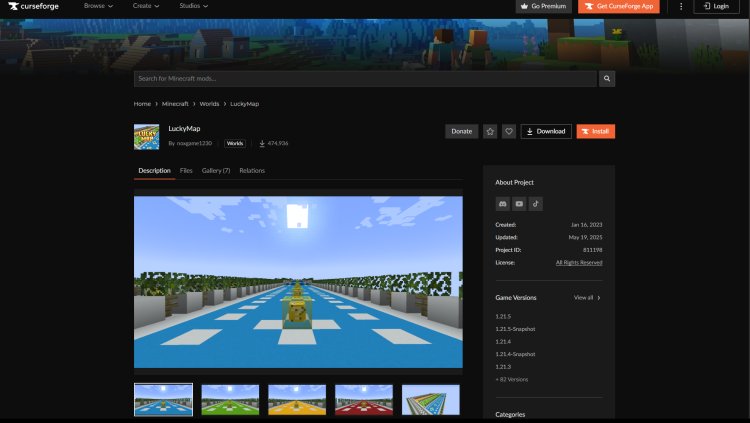Screen dimensions: 750x423
Task: Click the LuckyMap breadcrumb
Action: 244,104
